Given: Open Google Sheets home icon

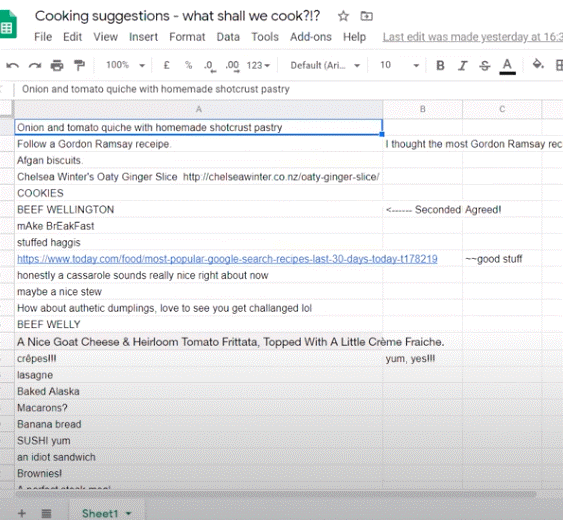Looking at the screenshot, I should click(x=8, y=24).
